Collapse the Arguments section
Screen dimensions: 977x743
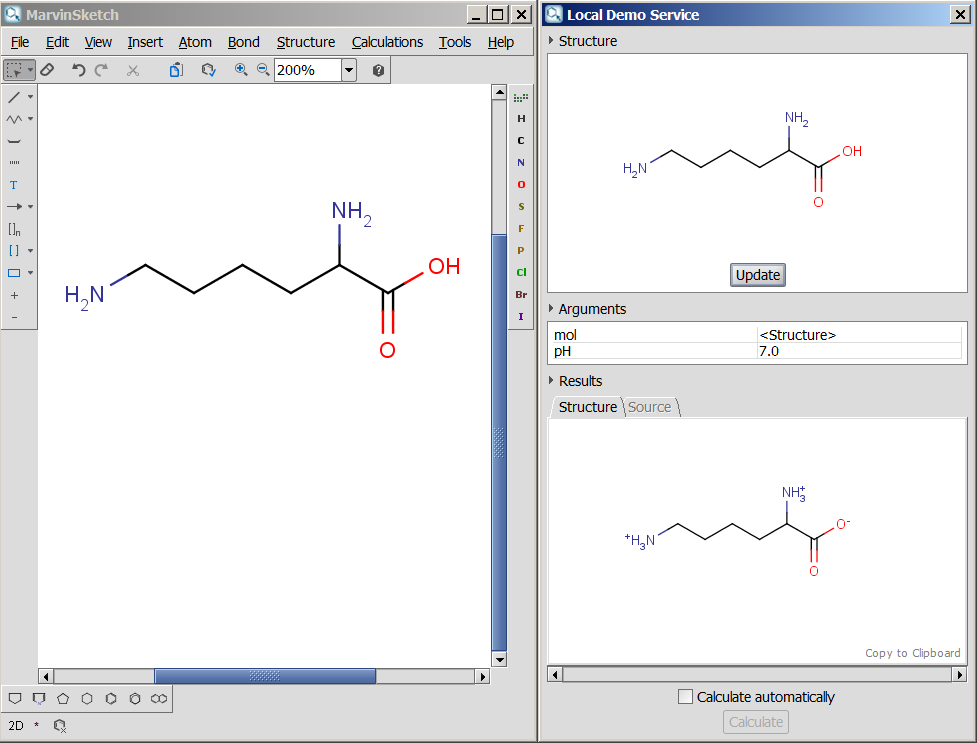[552, 309]
